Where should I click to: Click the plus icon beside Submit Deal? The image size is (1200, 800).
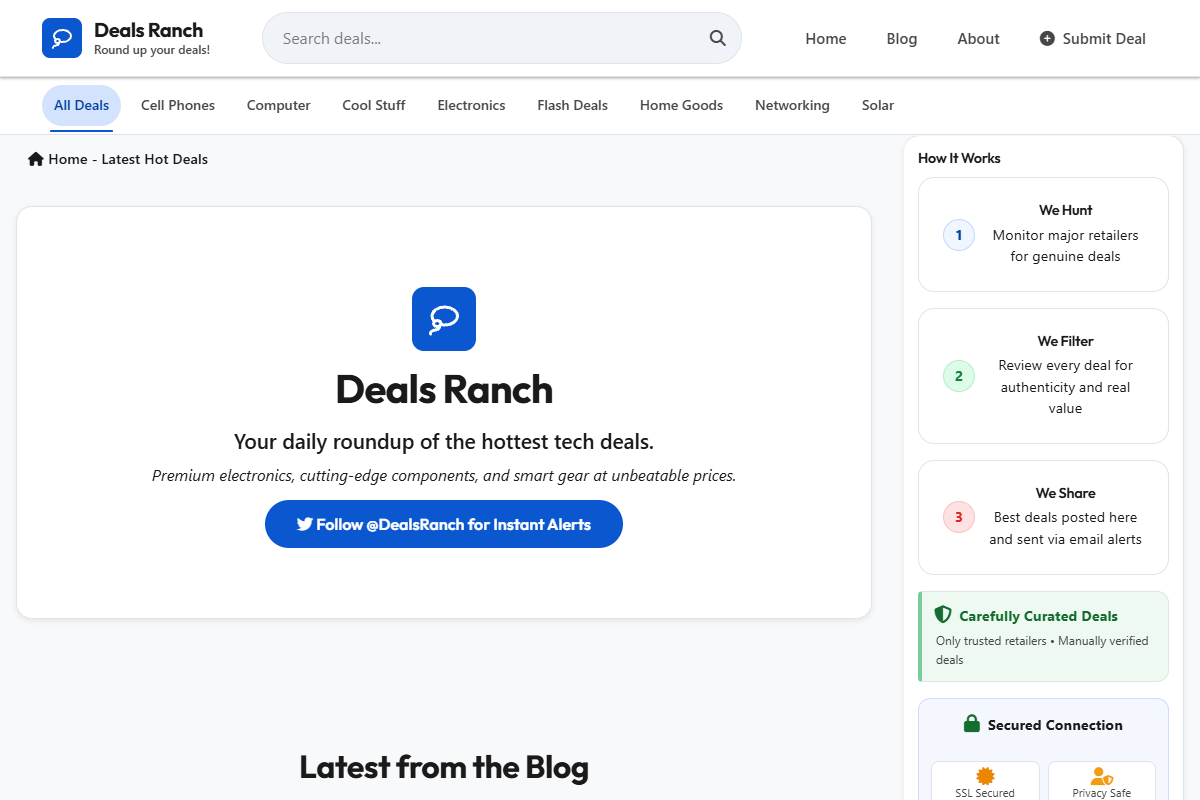tap(1047, 39)
